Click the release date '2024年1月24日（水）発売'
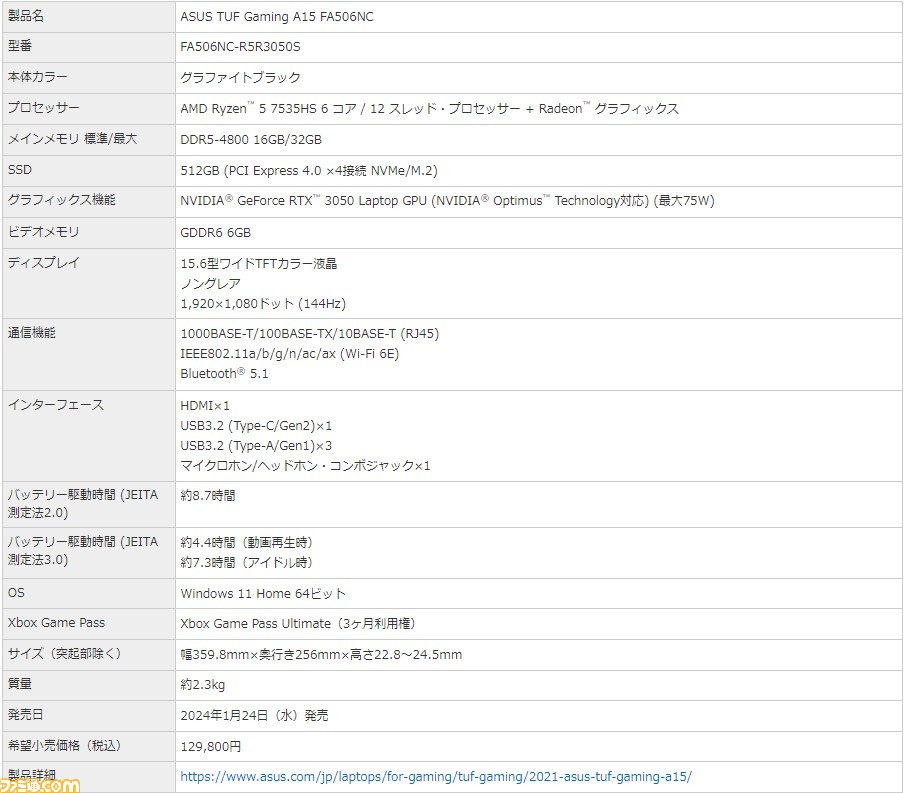The height and width of the screenshot is (793, 905). coord(254,716)
